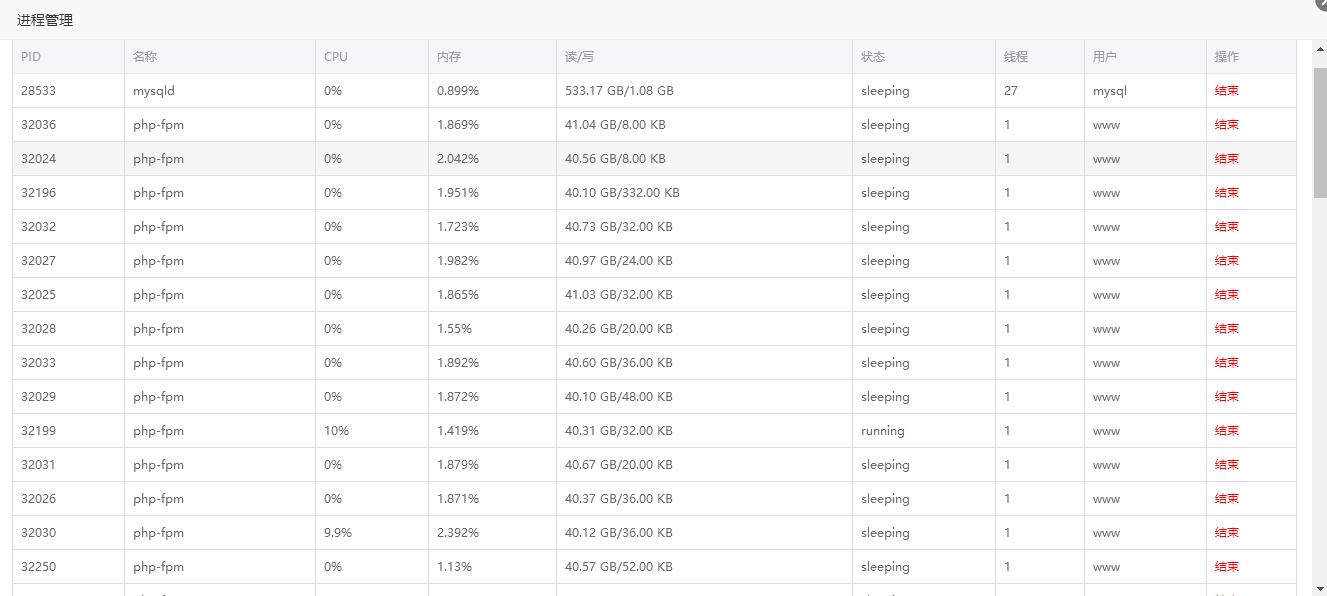Click the 内存 column header
The image size is (1327, 596).
[449, 57]
